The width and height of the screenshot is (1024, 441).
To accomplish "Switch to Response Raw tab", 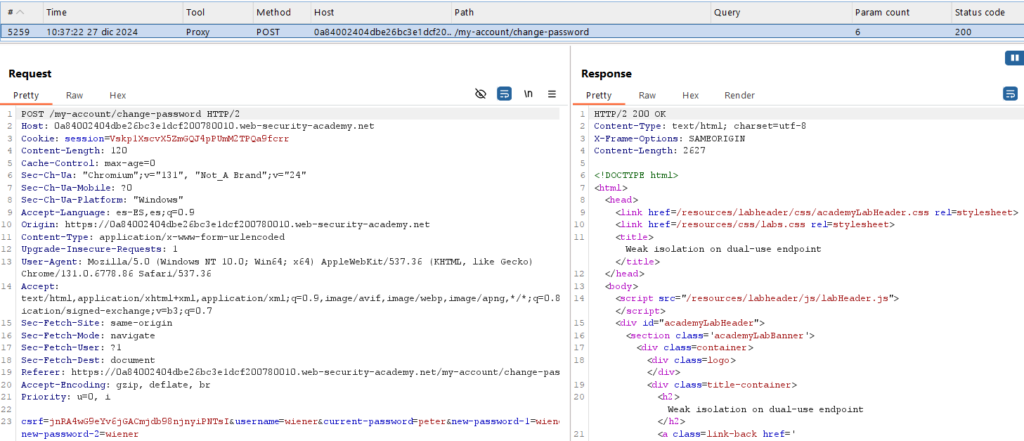I will (x=647, y=95).
